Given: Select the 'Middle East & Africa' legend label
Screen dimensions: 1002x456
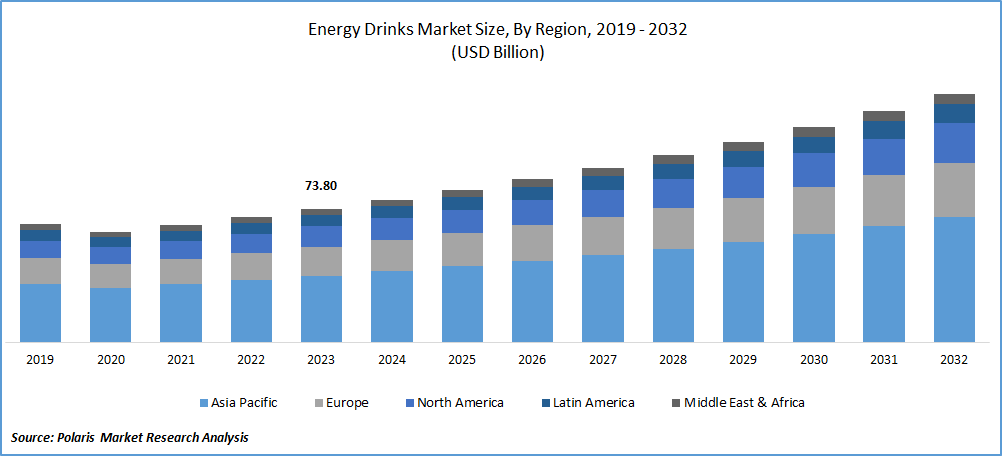Looking at the screenshot, I should tap(744, 403).
